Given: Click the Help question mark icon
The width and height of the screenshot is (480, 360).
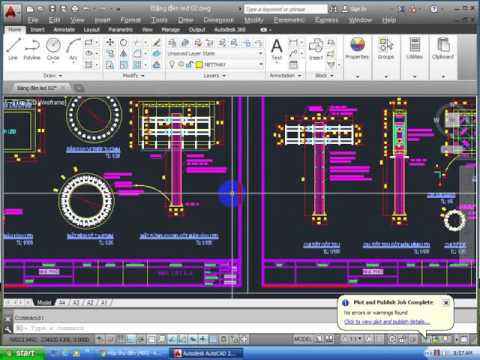Looking at the screenshot, I should click(434, 9).
